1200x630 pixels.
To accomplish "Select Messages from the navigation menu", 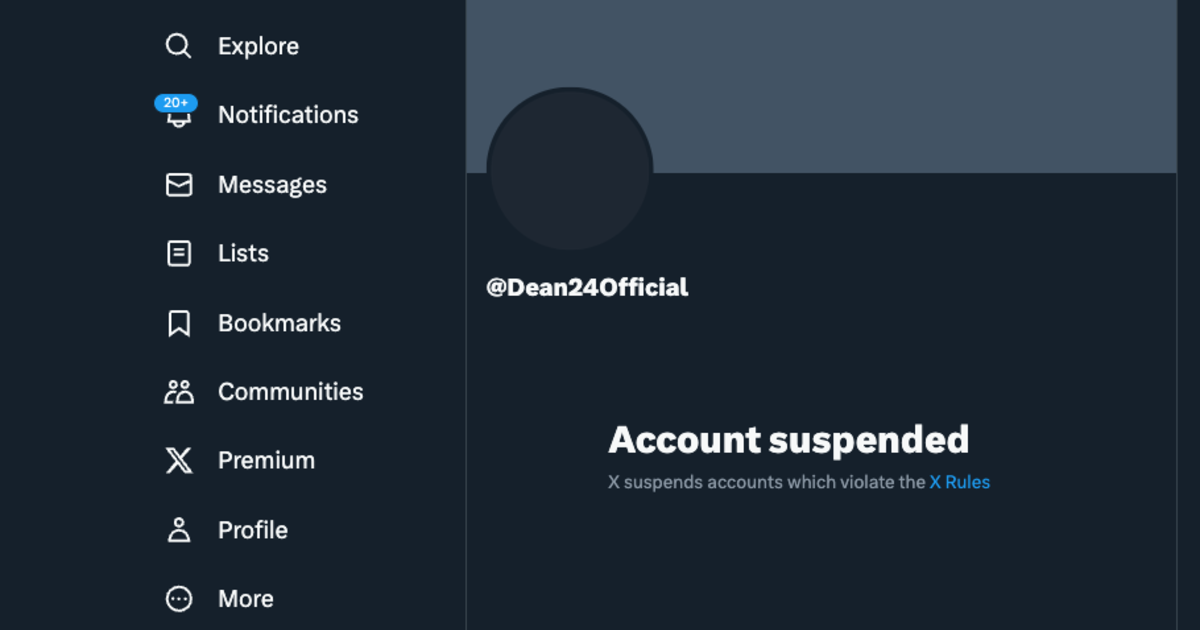I will tap(271, 184).
